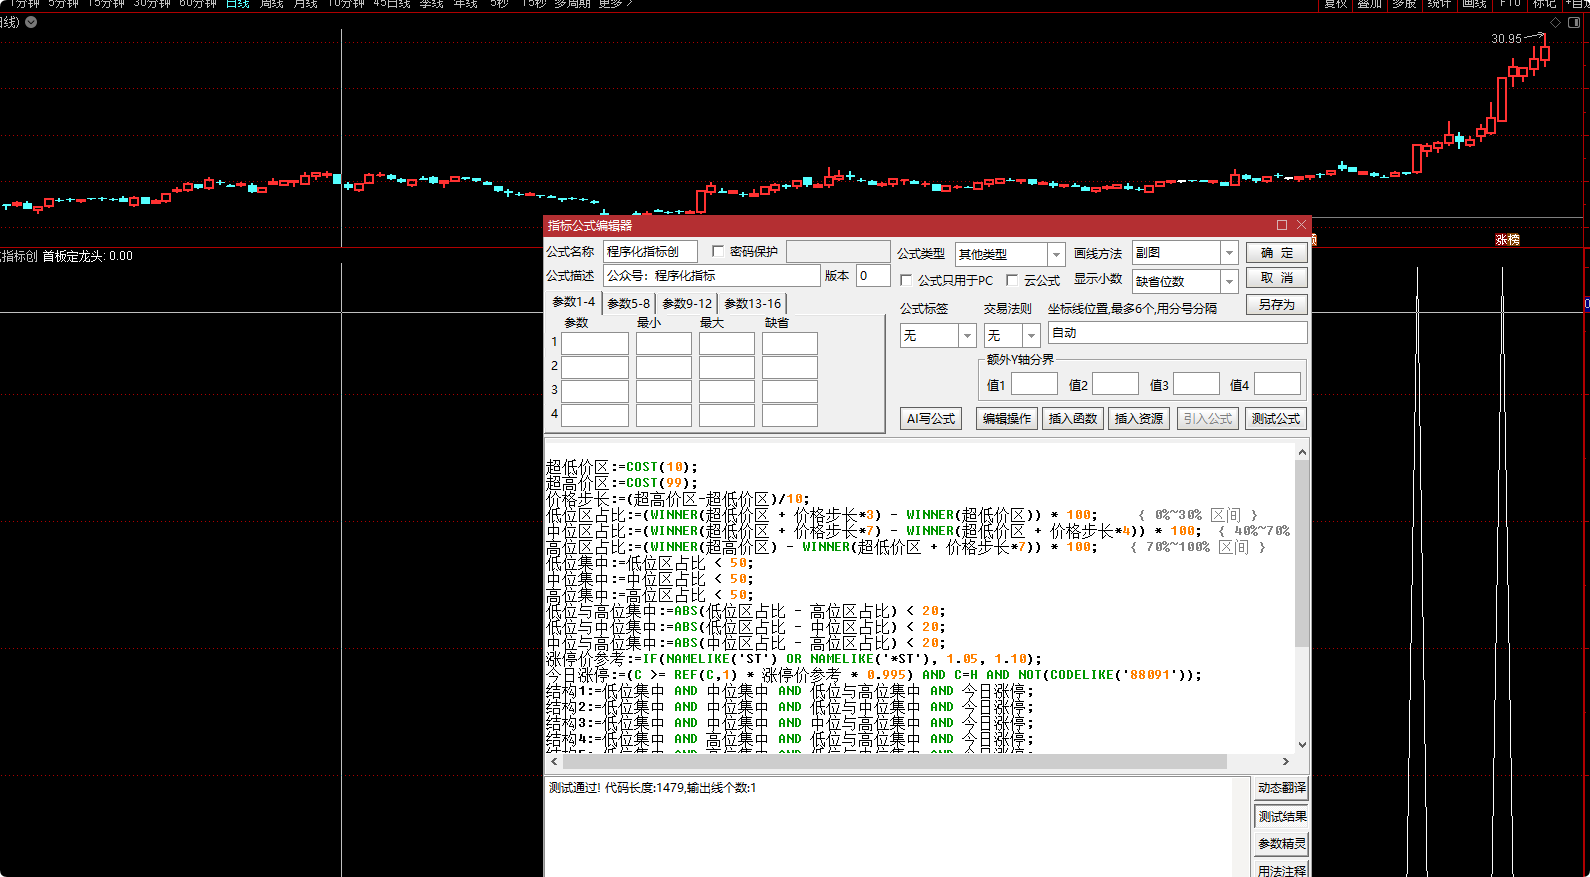Maximize the 指标公式编辑器 dialog
Screen dimensions: 1590x877
1282,225
